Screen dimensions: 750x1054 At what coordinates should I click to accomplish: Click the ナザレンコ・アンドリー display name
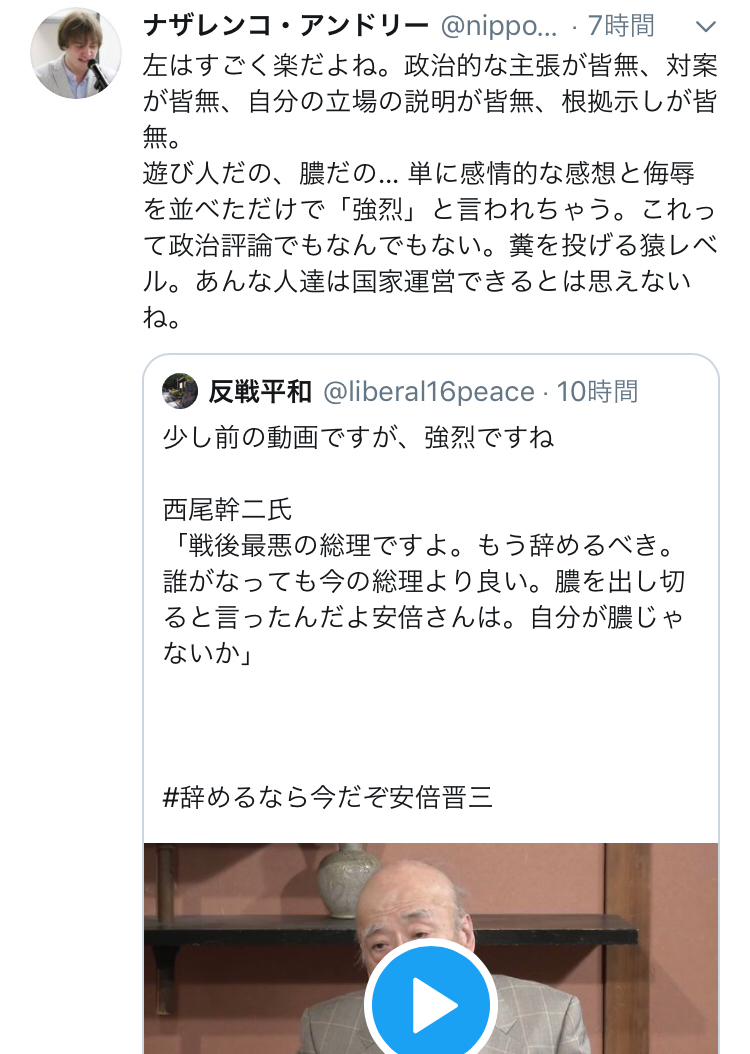[x=286, y=26]
